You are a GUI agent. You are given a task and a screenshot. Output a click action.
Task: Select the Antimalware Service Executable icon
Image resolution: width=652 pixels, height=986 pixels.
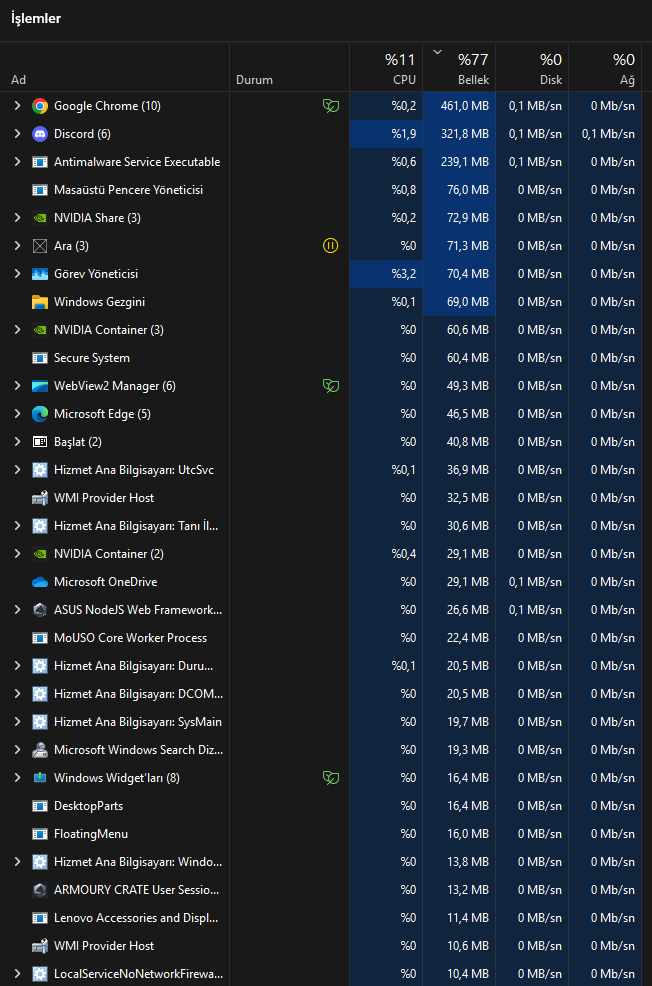tap(40, 162)
